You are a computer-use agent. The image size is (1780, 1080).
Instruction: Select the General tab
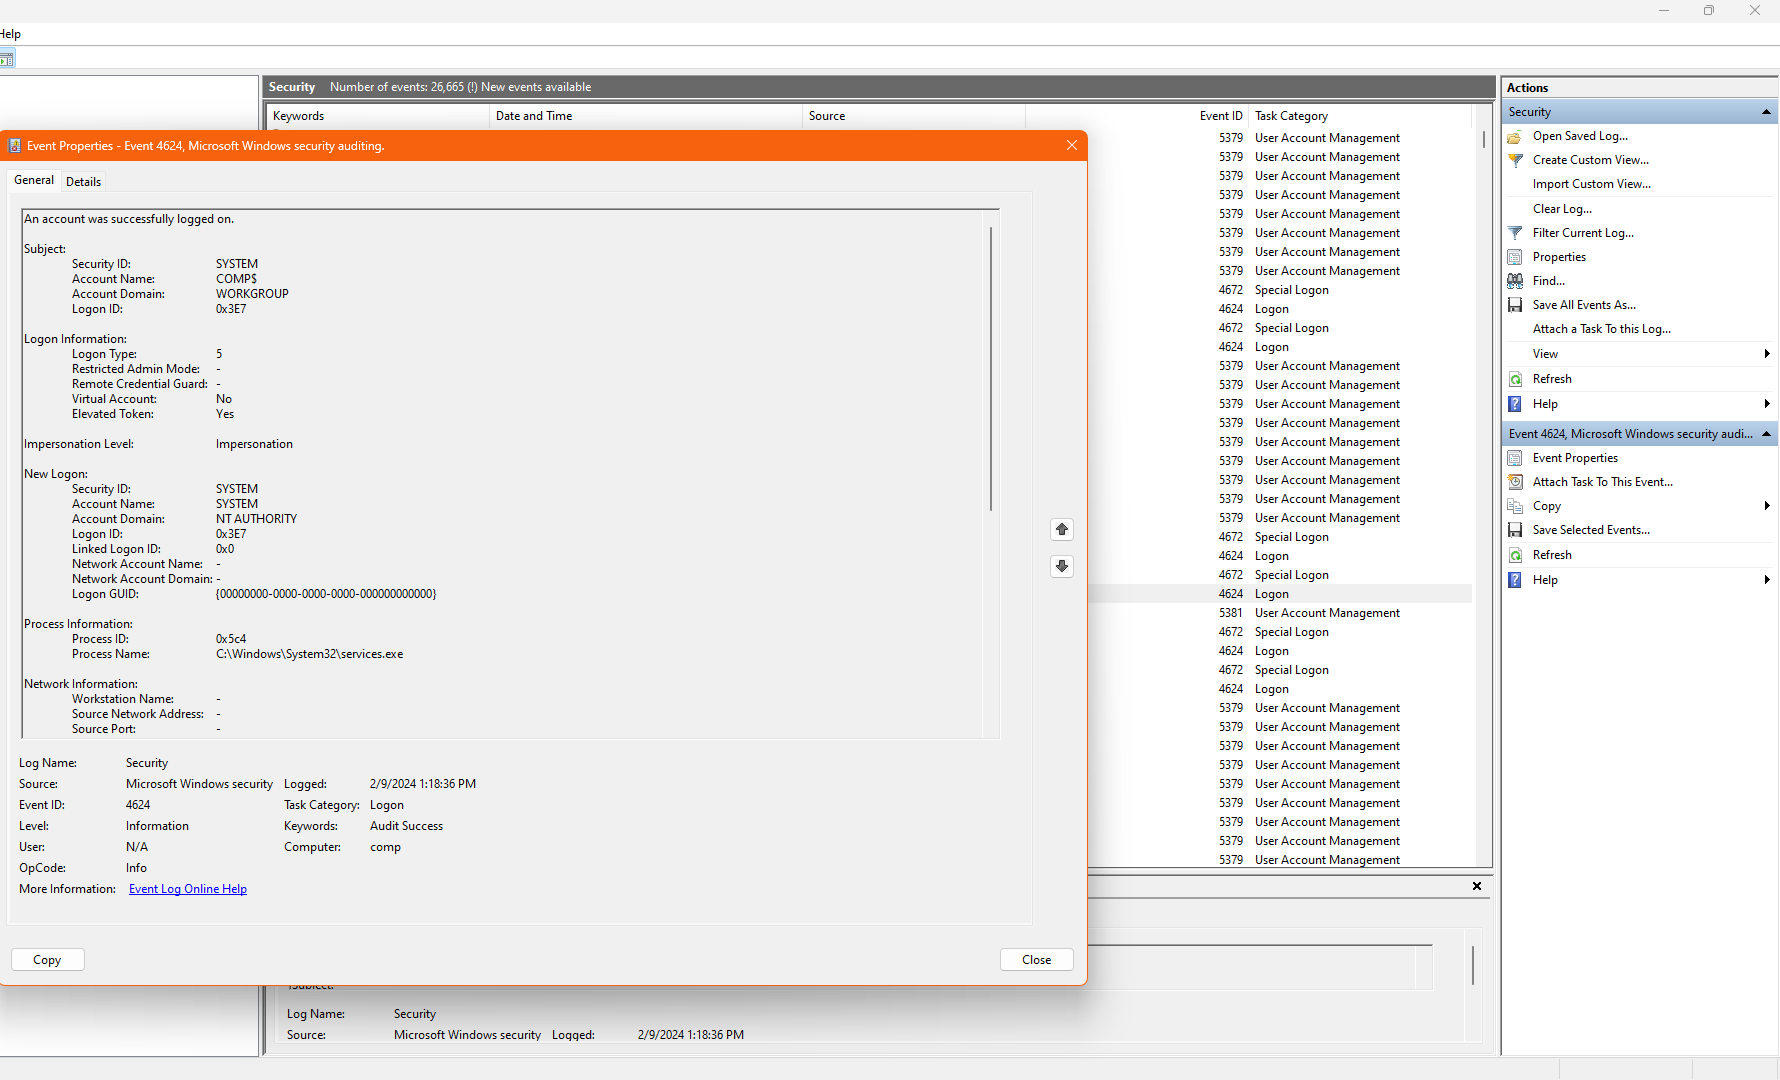point(34,180)
